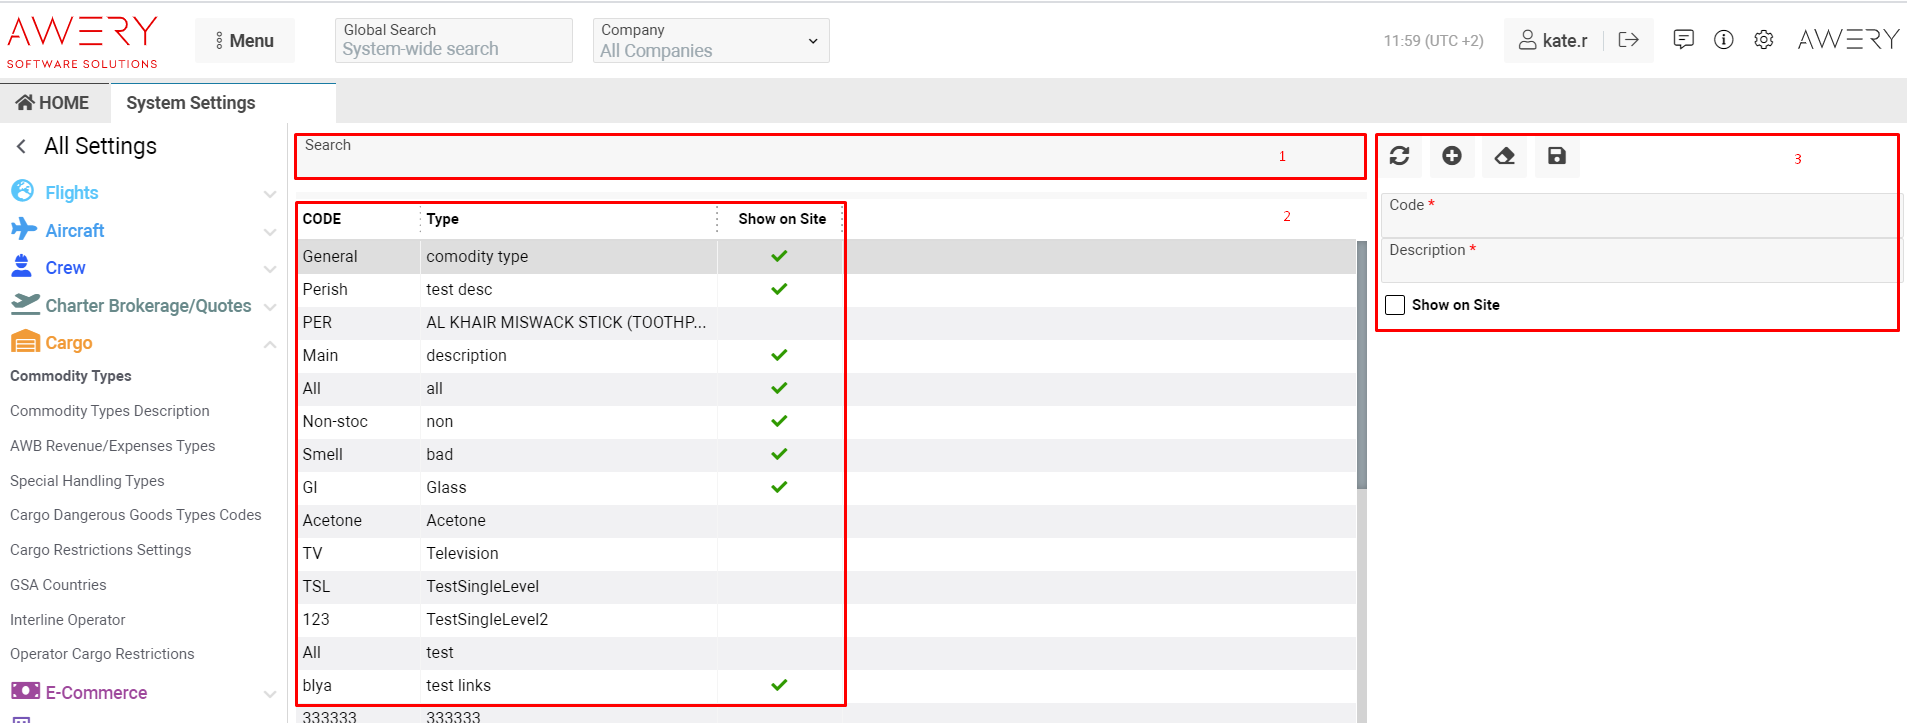Click the logout icon next to kate.r
The image size is (1907, 723).
tap(1628, 40)
